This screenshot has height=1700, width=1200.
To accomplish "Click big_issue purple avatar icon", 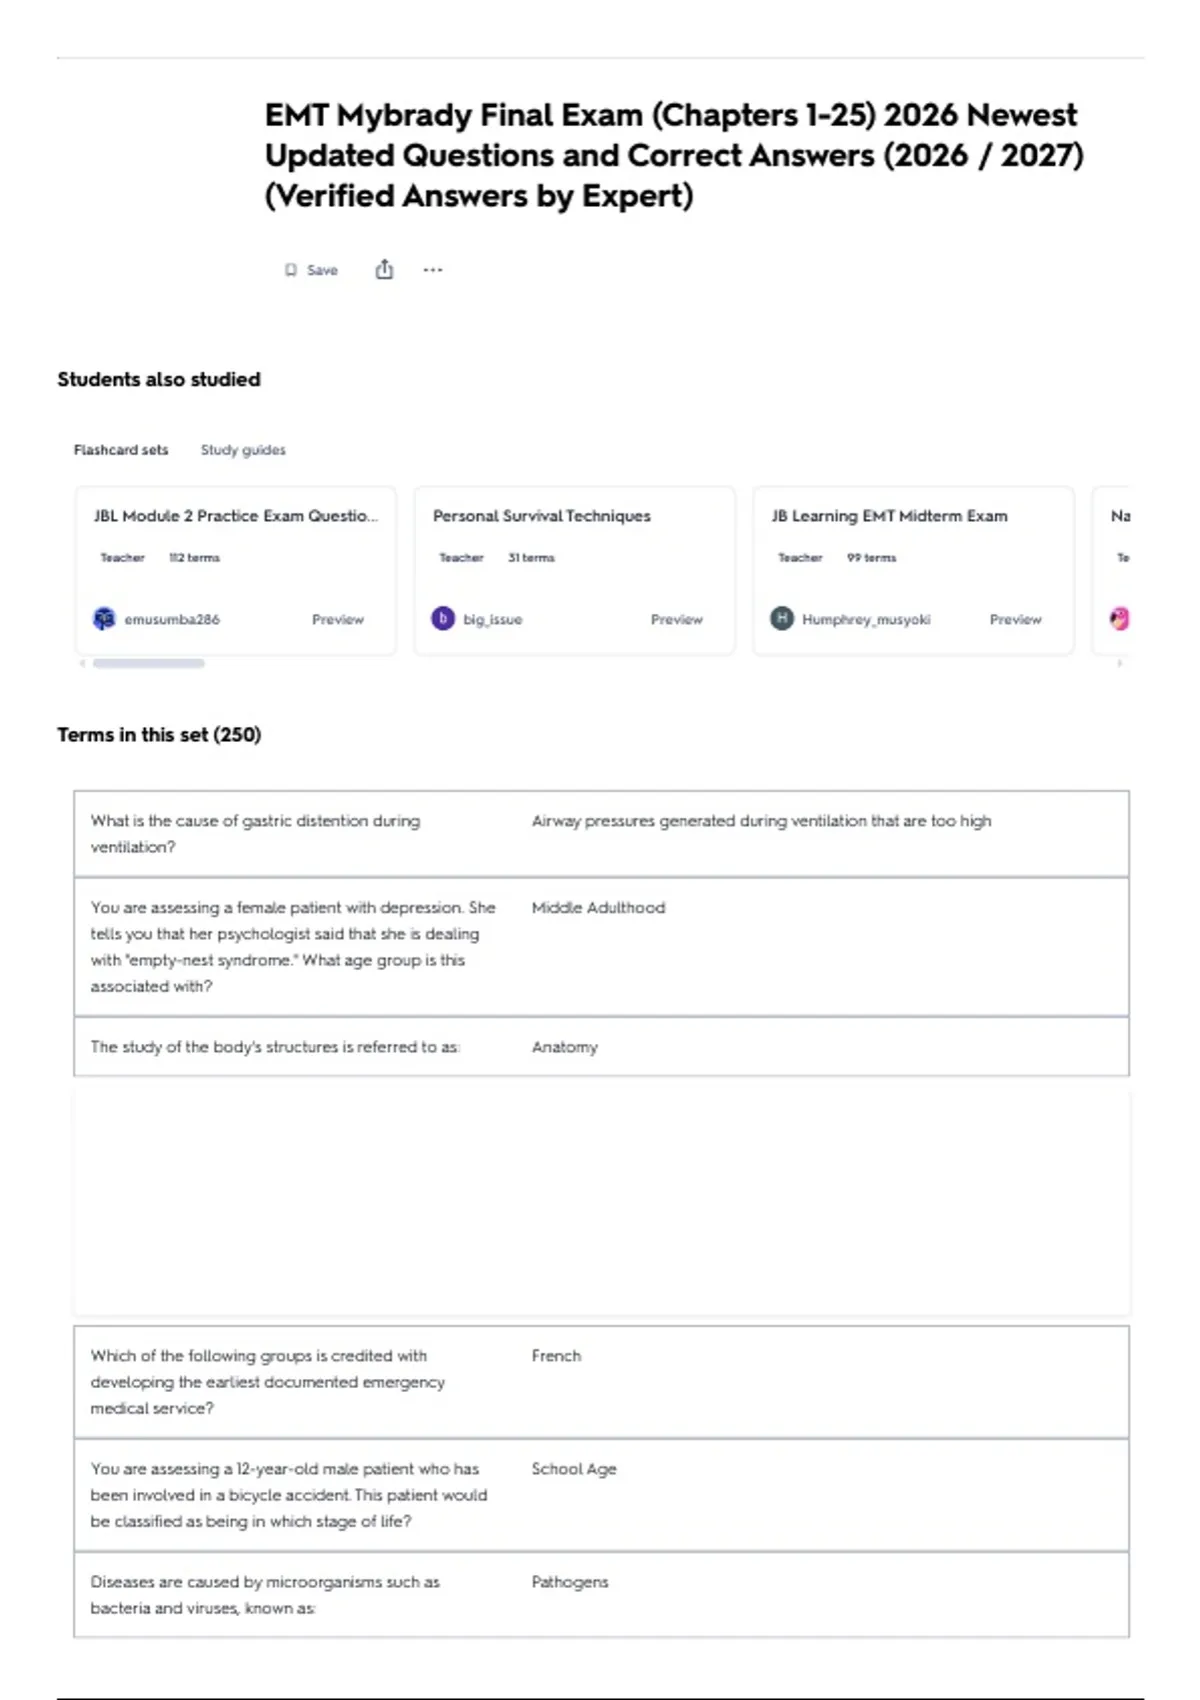I will coord(443,619).
